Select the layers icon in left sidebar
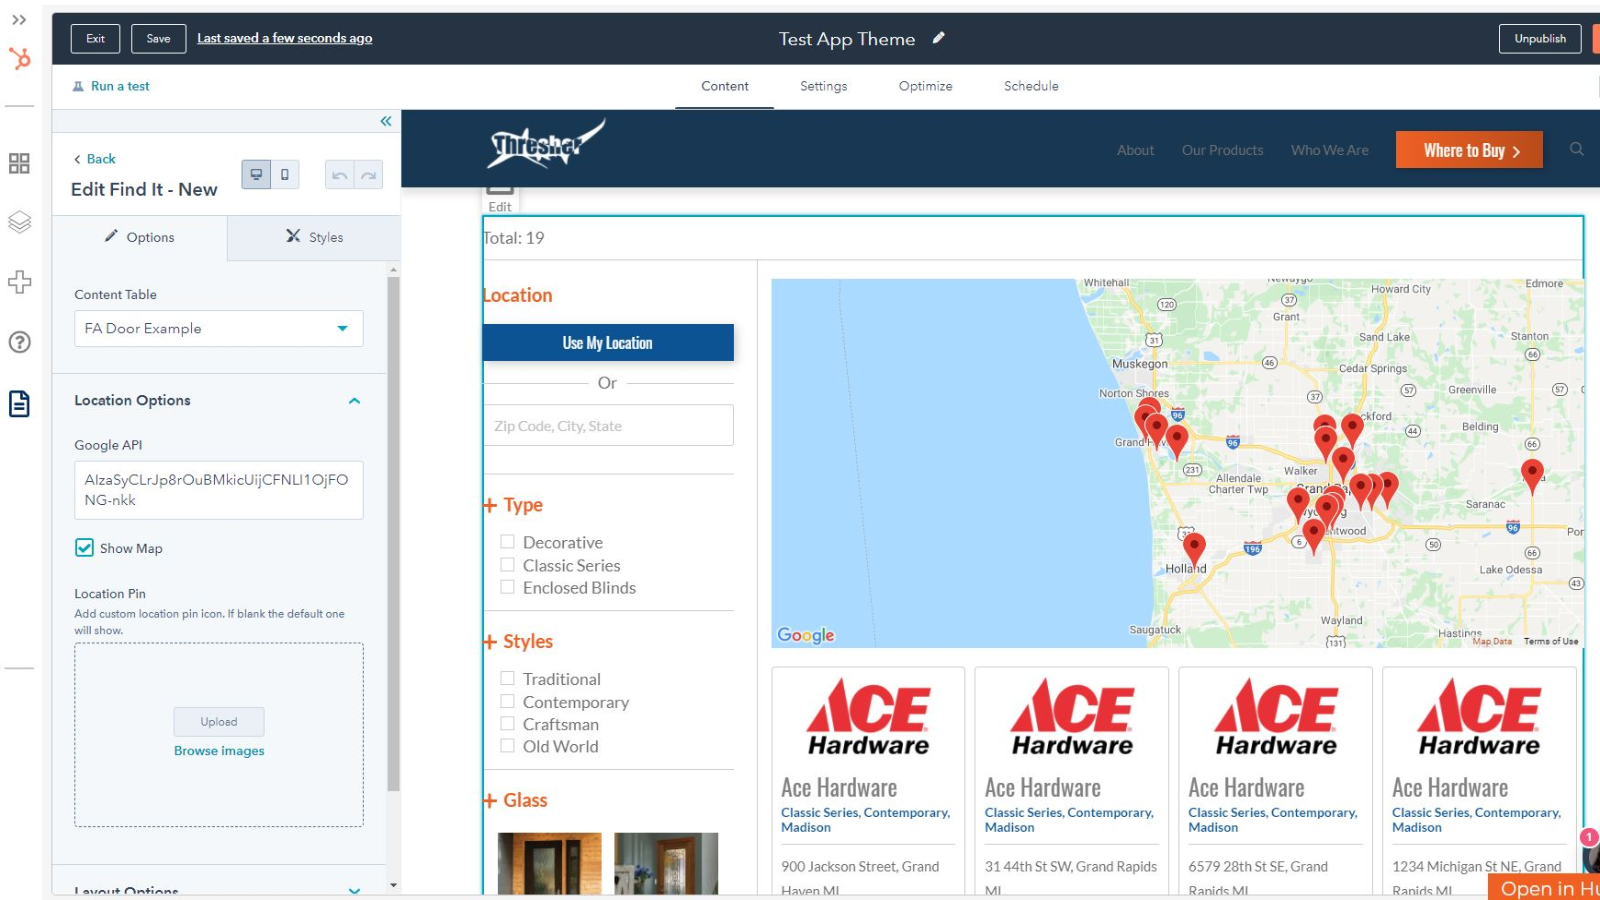The image size is (1600, 900). point(18,222)
